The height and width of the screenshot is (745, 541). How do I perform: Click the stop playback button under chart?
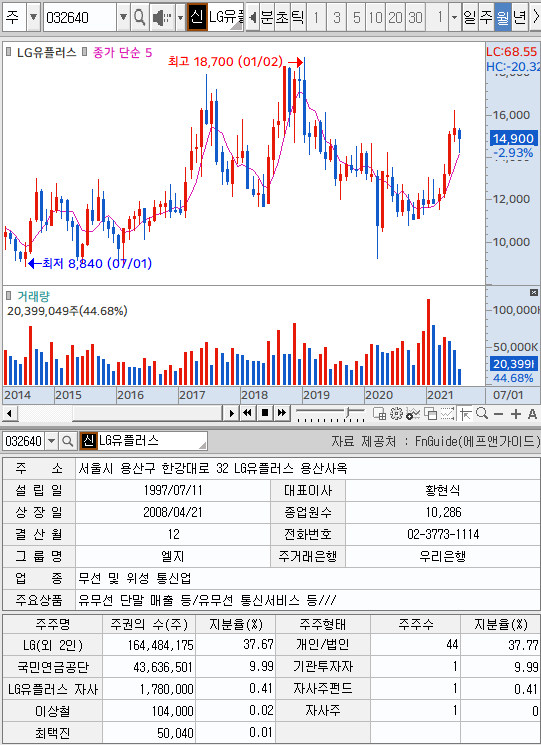[265, 413]
